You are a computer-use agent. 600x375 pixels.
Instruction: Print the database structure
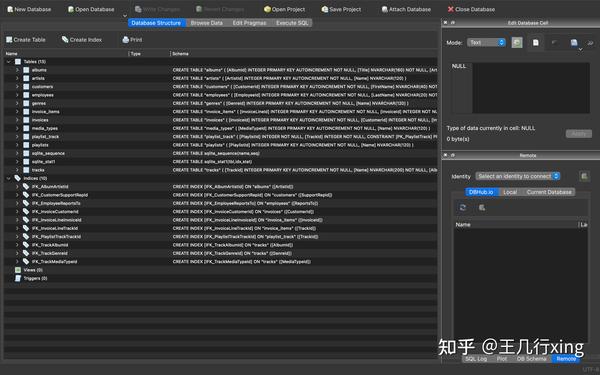tap(132, 39)
